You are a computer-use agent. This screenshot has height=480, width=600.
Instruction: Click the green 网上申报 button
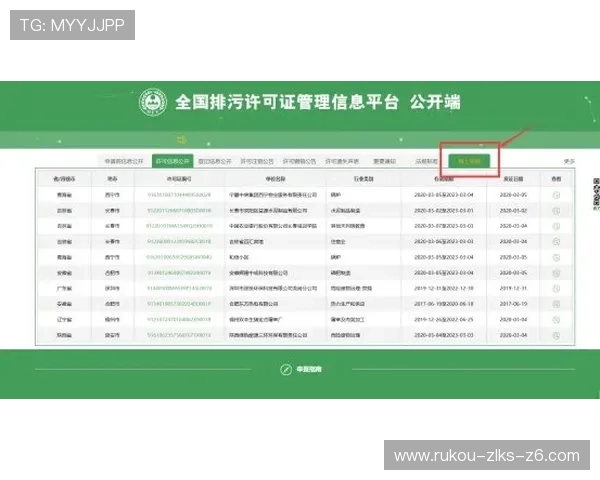click(x=469, y=161)
